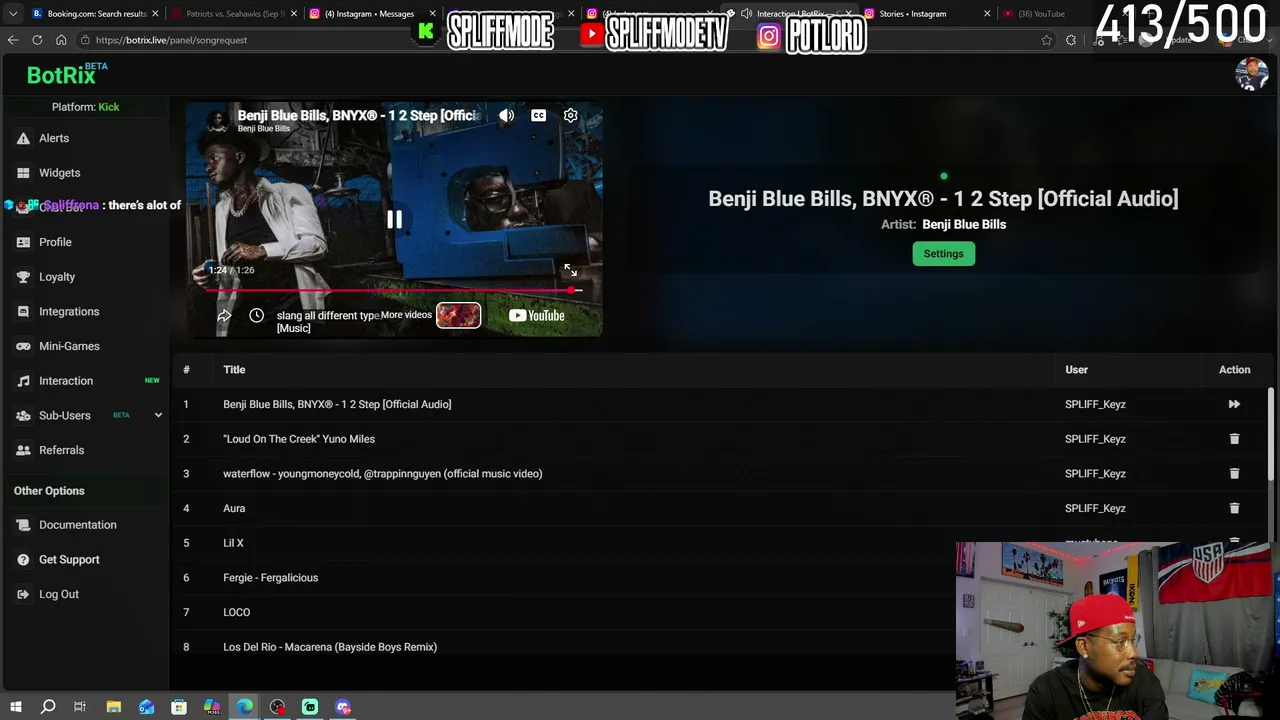Click the YouTube logo in the player
Viewport: 1280px width, 720px height.
pos(537,316)
